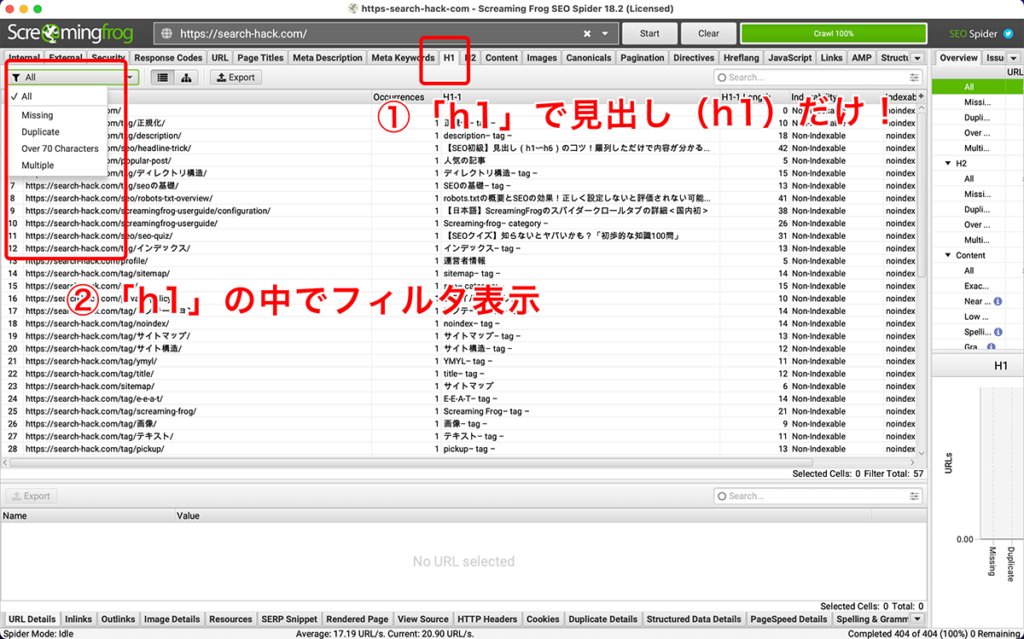The image size is (1024, 639).
Task: Switch to SERP Snippet bottom tab
Action: tap(289, 619)
